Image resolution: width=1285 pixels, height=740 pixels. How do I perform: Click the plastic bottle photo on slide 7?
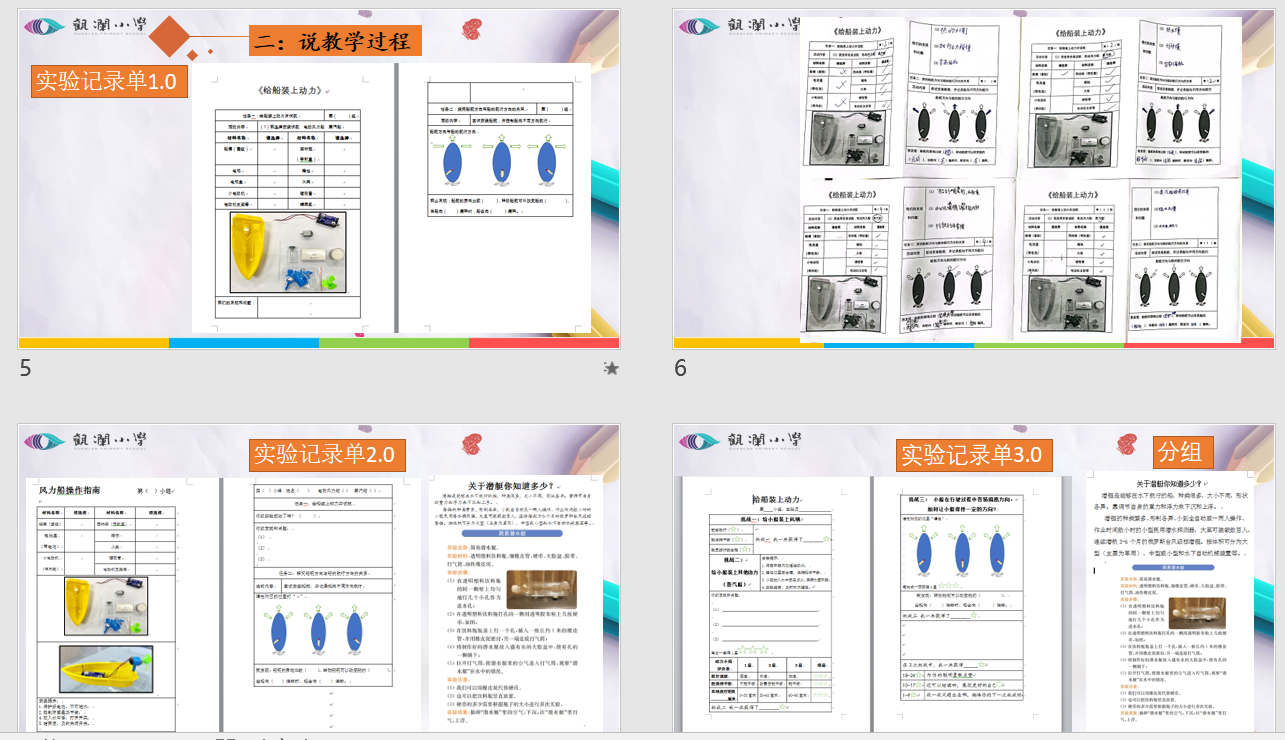click(541, 590)
